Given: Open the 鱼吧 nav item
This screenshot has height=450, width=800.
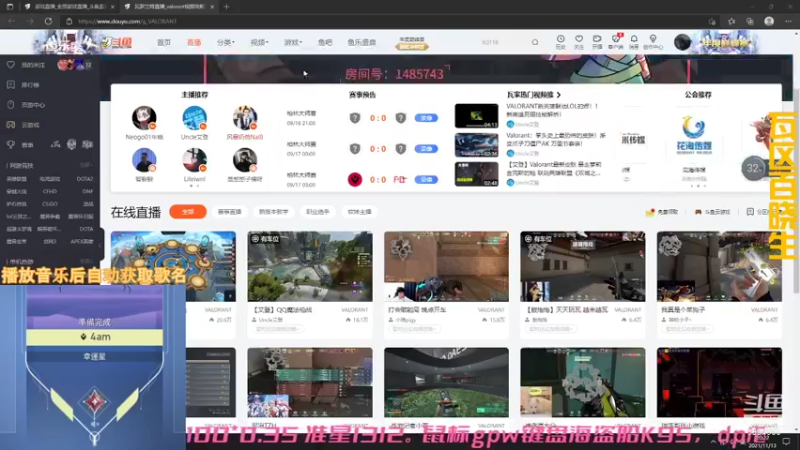Looking at the screenshot, I should click(x=325, y=42).
